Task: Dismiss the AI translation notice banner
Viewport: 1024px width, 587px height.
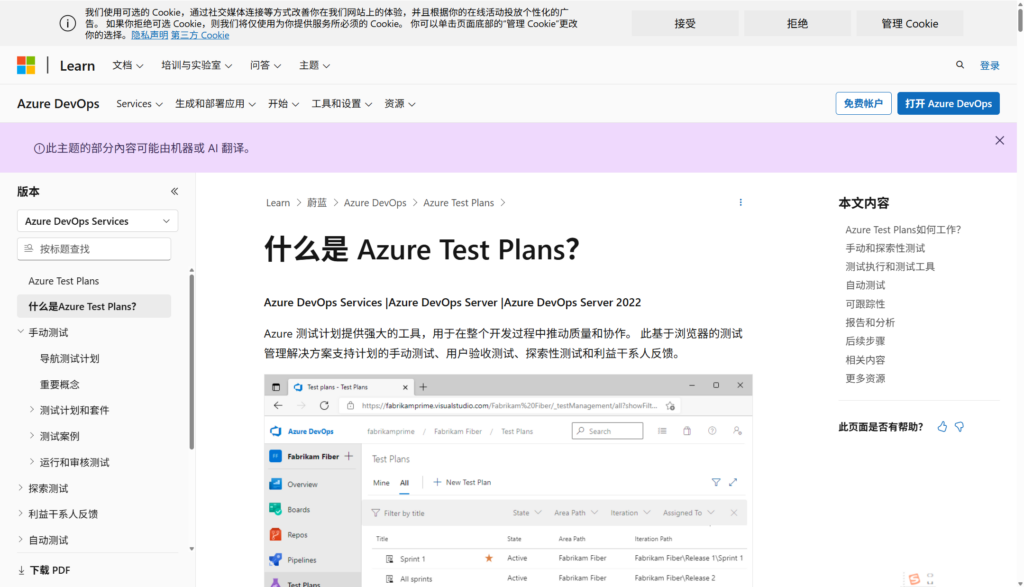Action: coord(999,140)
